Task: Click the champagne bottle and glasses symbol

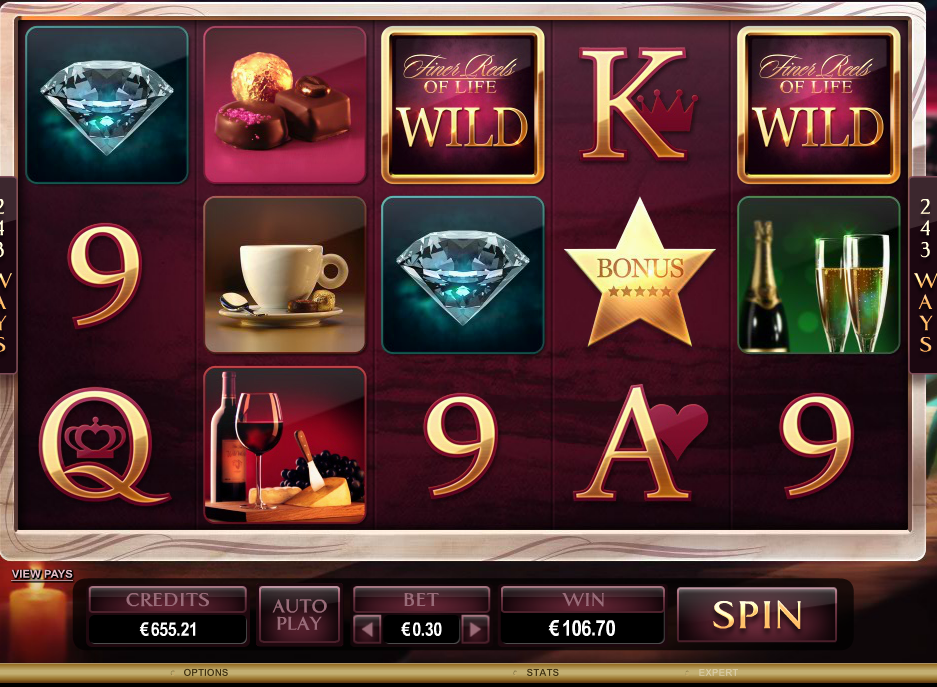Action: tap(819, 275)
